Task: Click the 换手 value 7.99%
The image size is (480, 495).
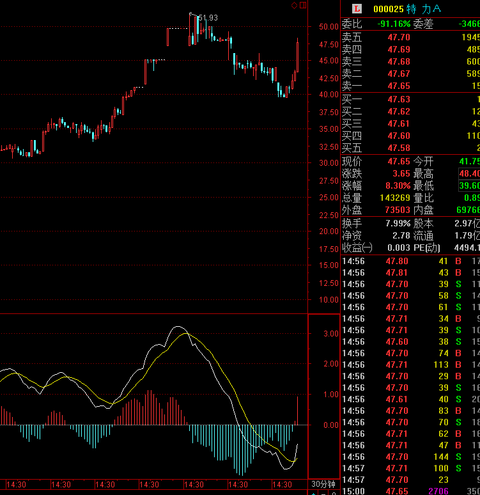Action: click(398, 223)
